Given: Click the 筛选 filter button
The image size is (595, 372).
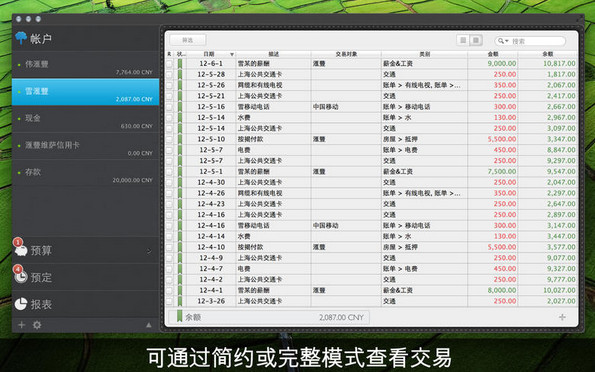Looking at the screenshot, I should point(188,40).
